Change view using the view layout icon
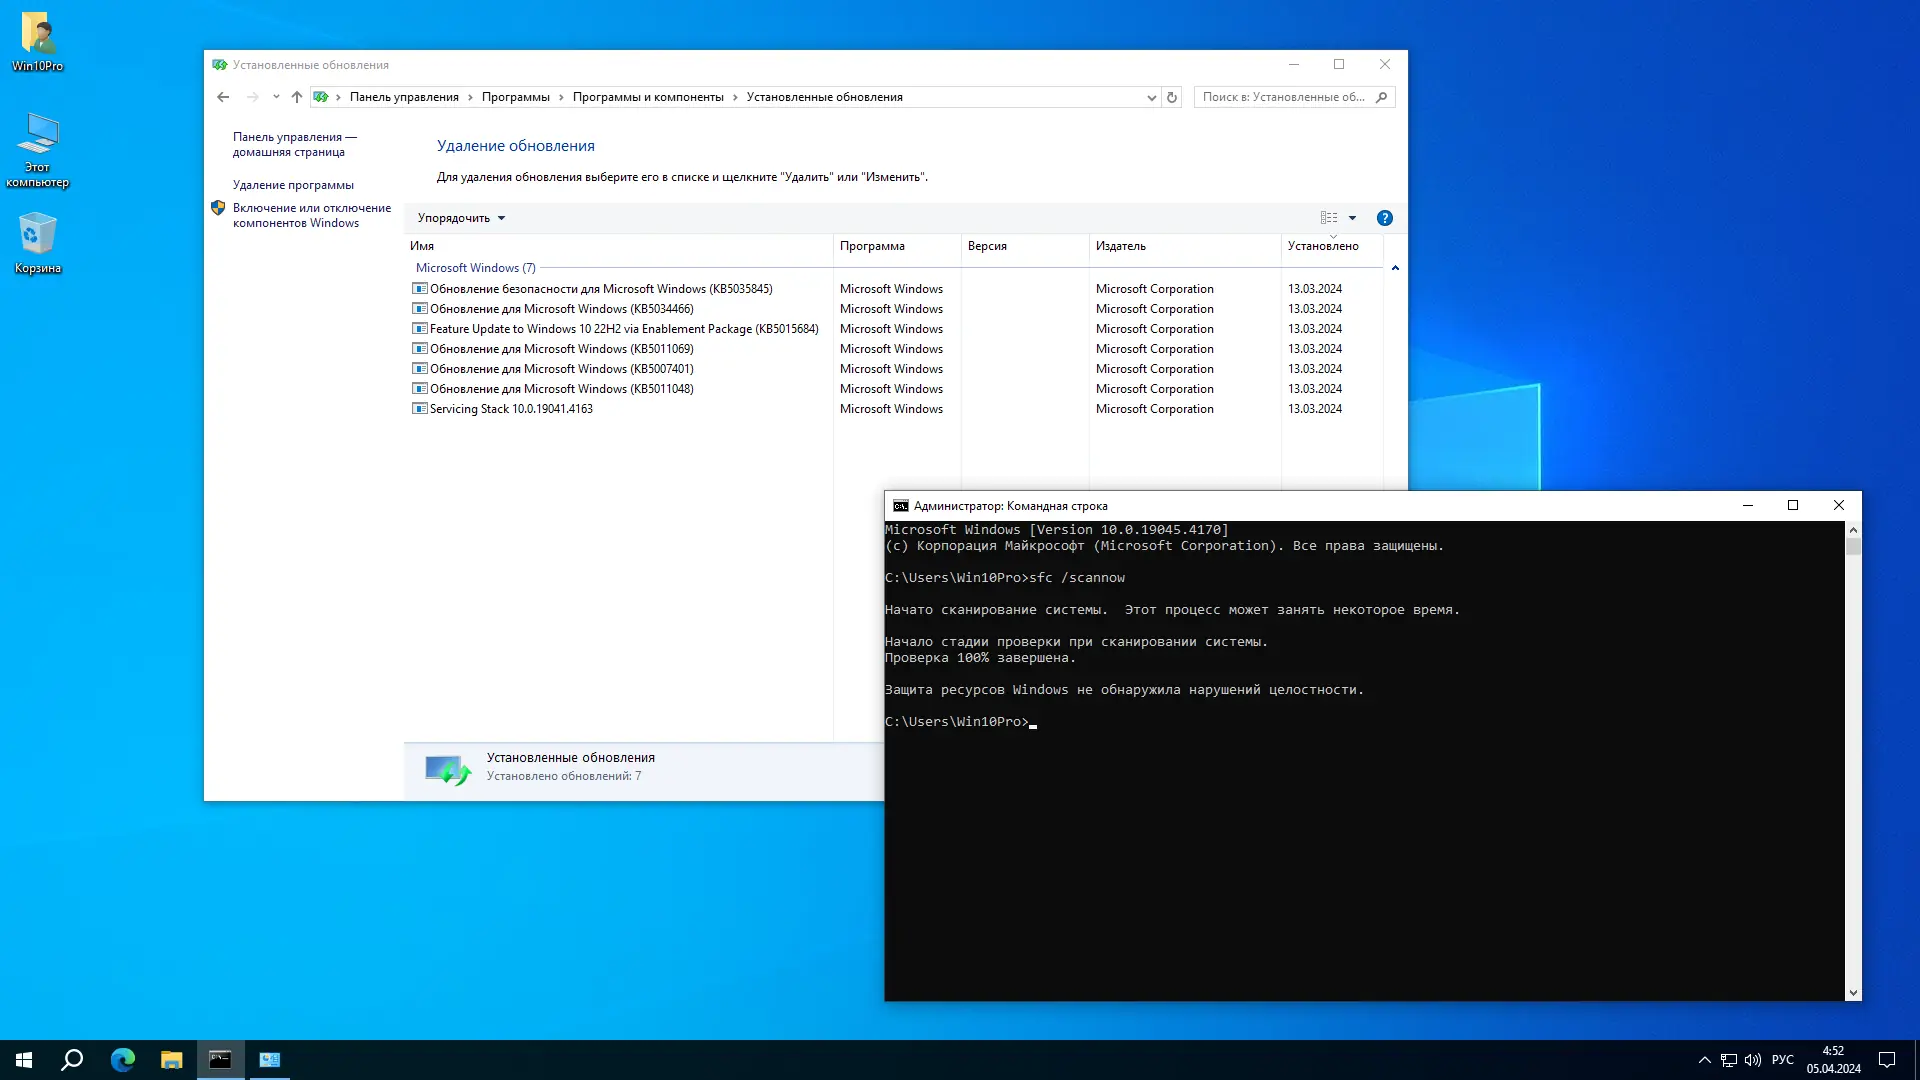This screenshot has width=1920, height=1080. [x=1328, y=218]
